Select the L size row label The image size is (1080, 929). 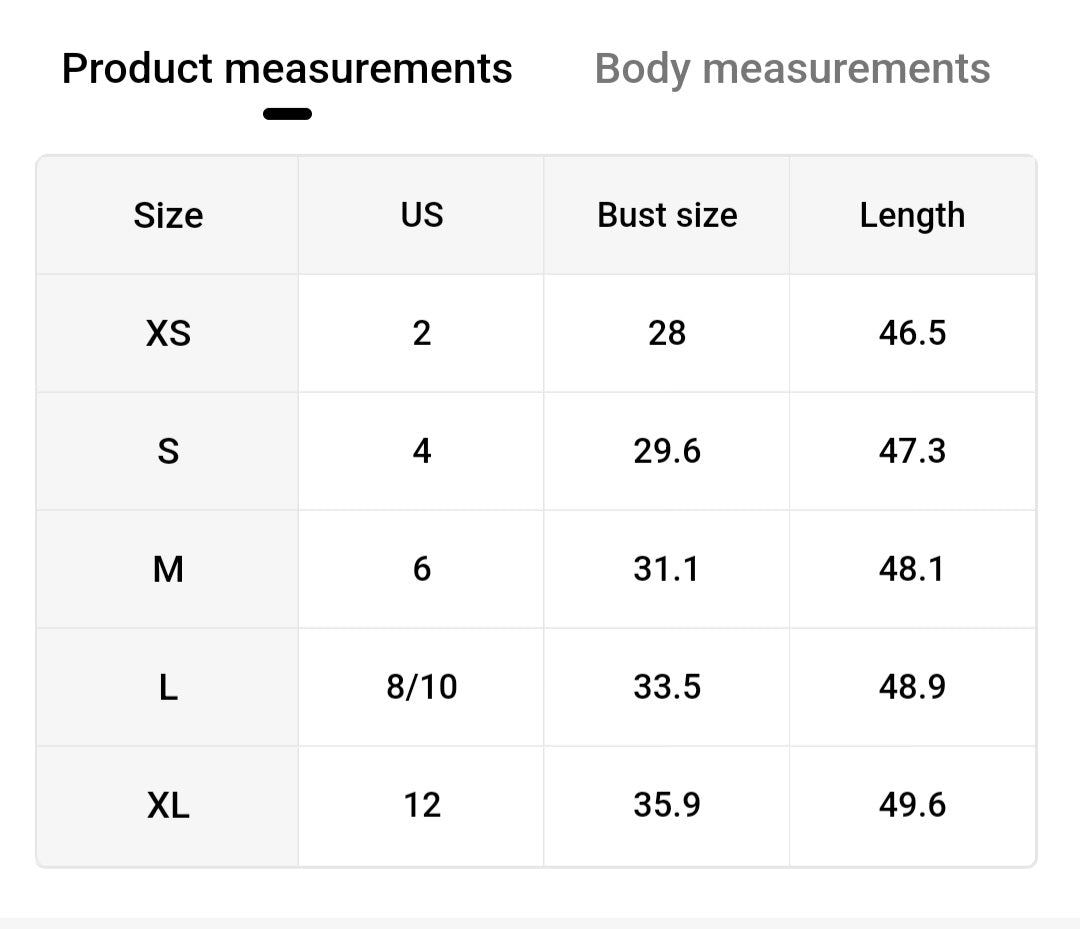coord(168,687)
